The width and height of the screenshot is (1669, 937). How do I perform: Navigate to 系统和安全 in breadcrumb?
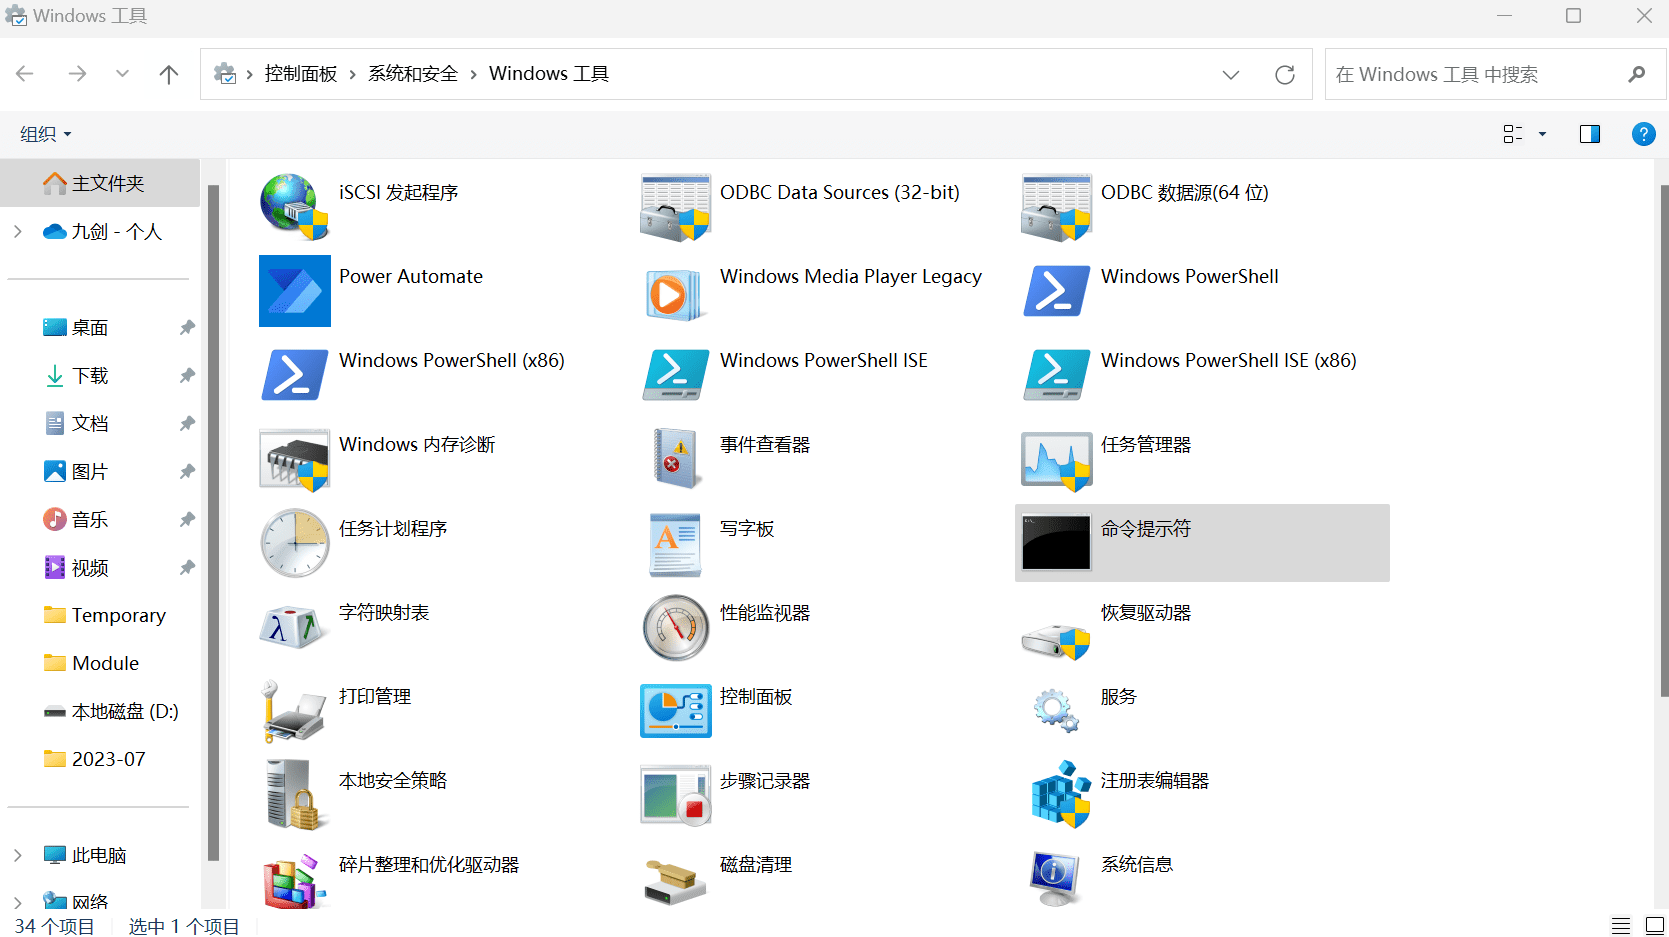tap(412, 74)
